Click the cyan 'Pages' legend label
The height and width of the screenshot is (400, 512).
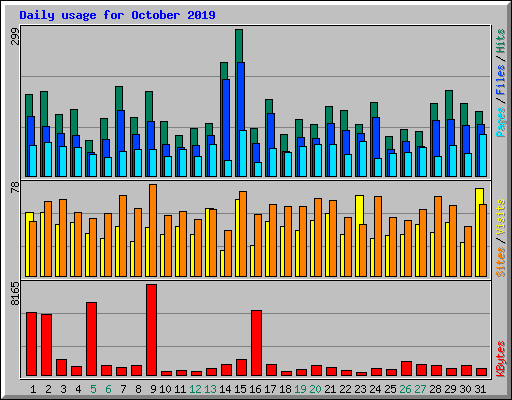tap(500, 122)
